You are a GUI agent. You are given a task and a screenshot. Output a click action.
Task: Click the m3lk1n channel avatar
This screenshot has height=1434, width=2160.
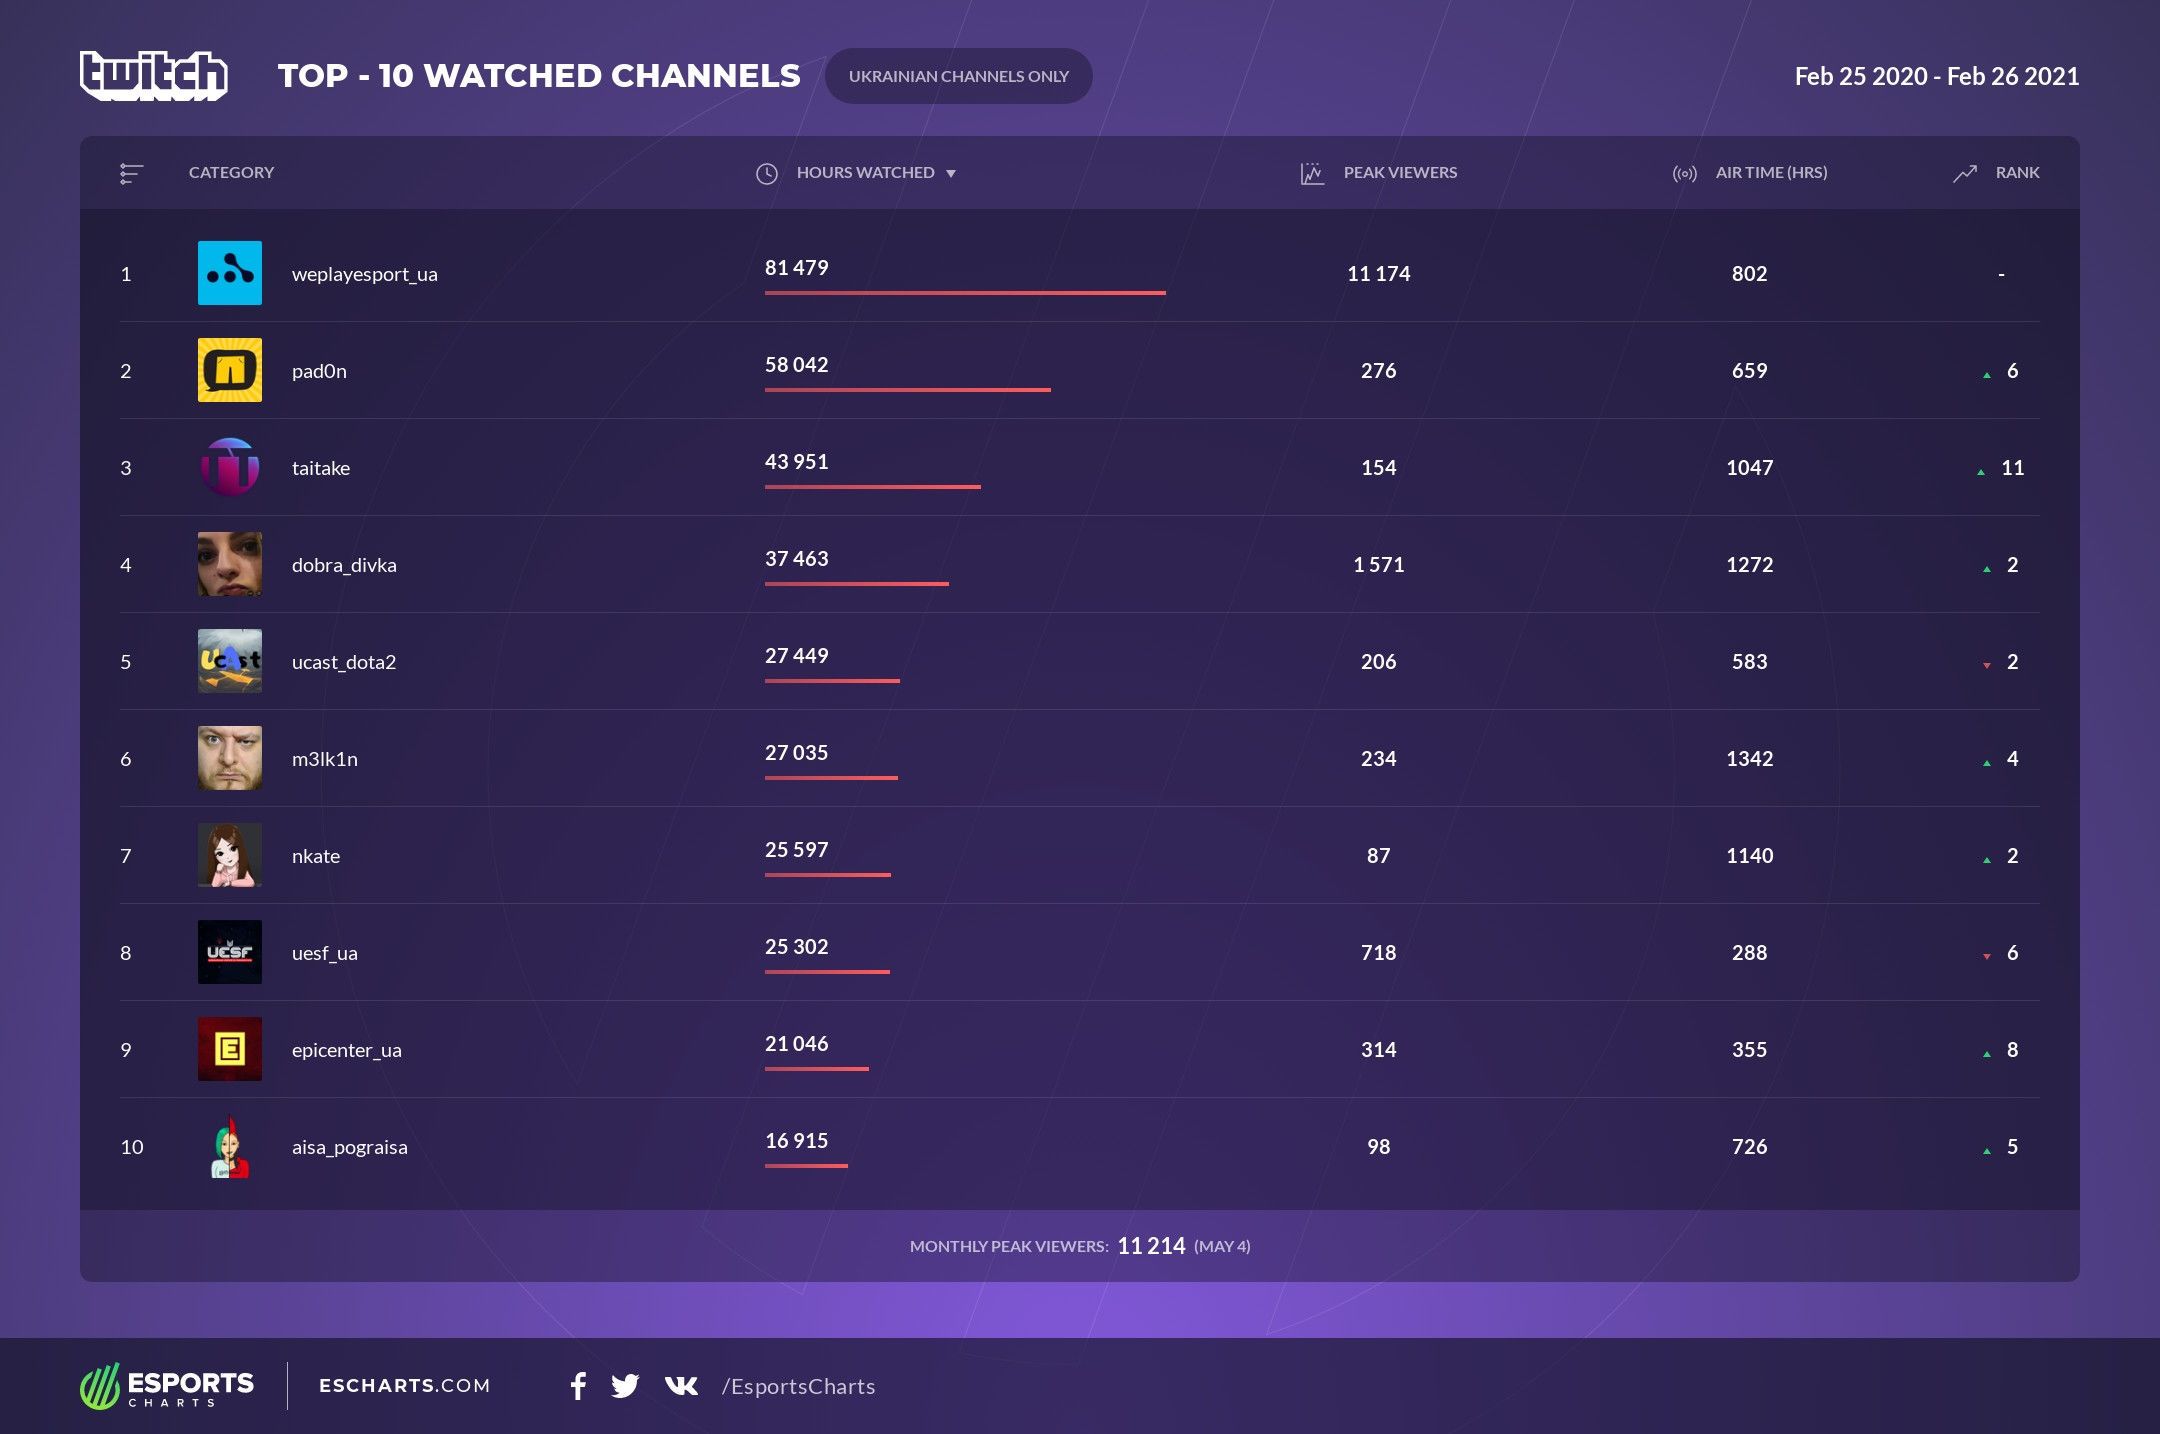click(x=230, y=758)
